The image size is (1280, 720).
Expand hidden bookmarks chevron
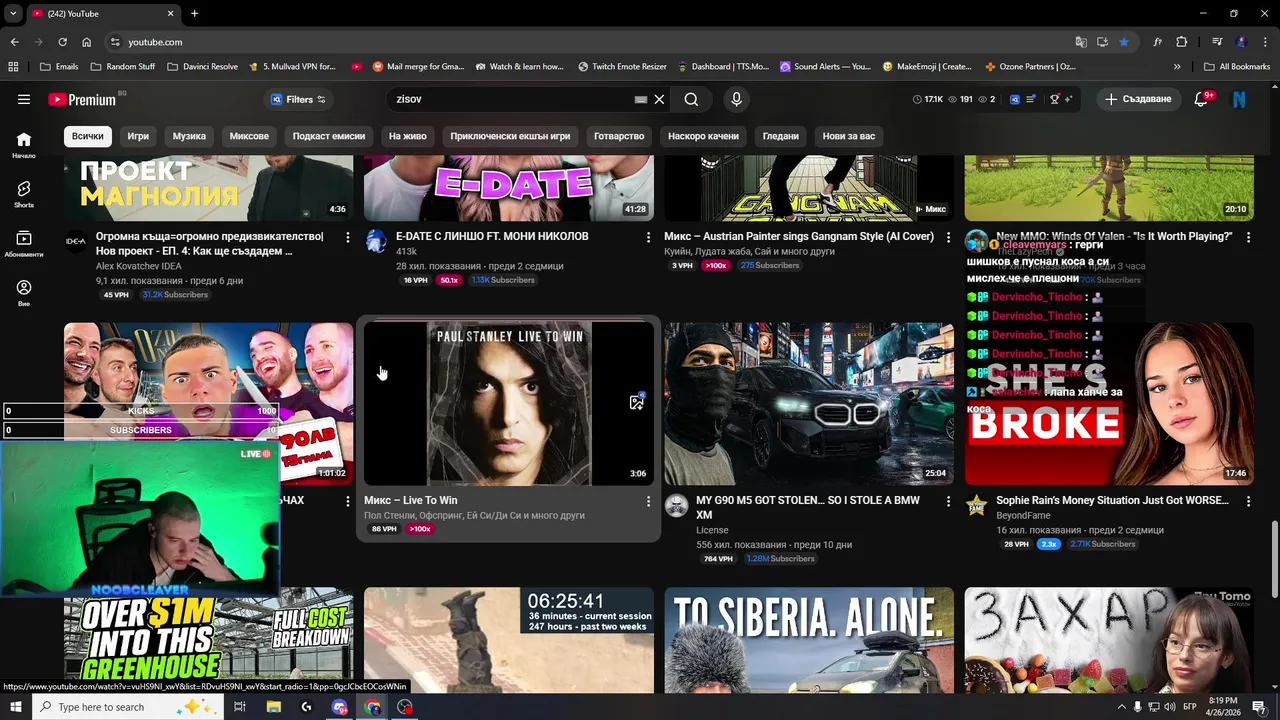pyautogui.click(x=1177, y=67)
